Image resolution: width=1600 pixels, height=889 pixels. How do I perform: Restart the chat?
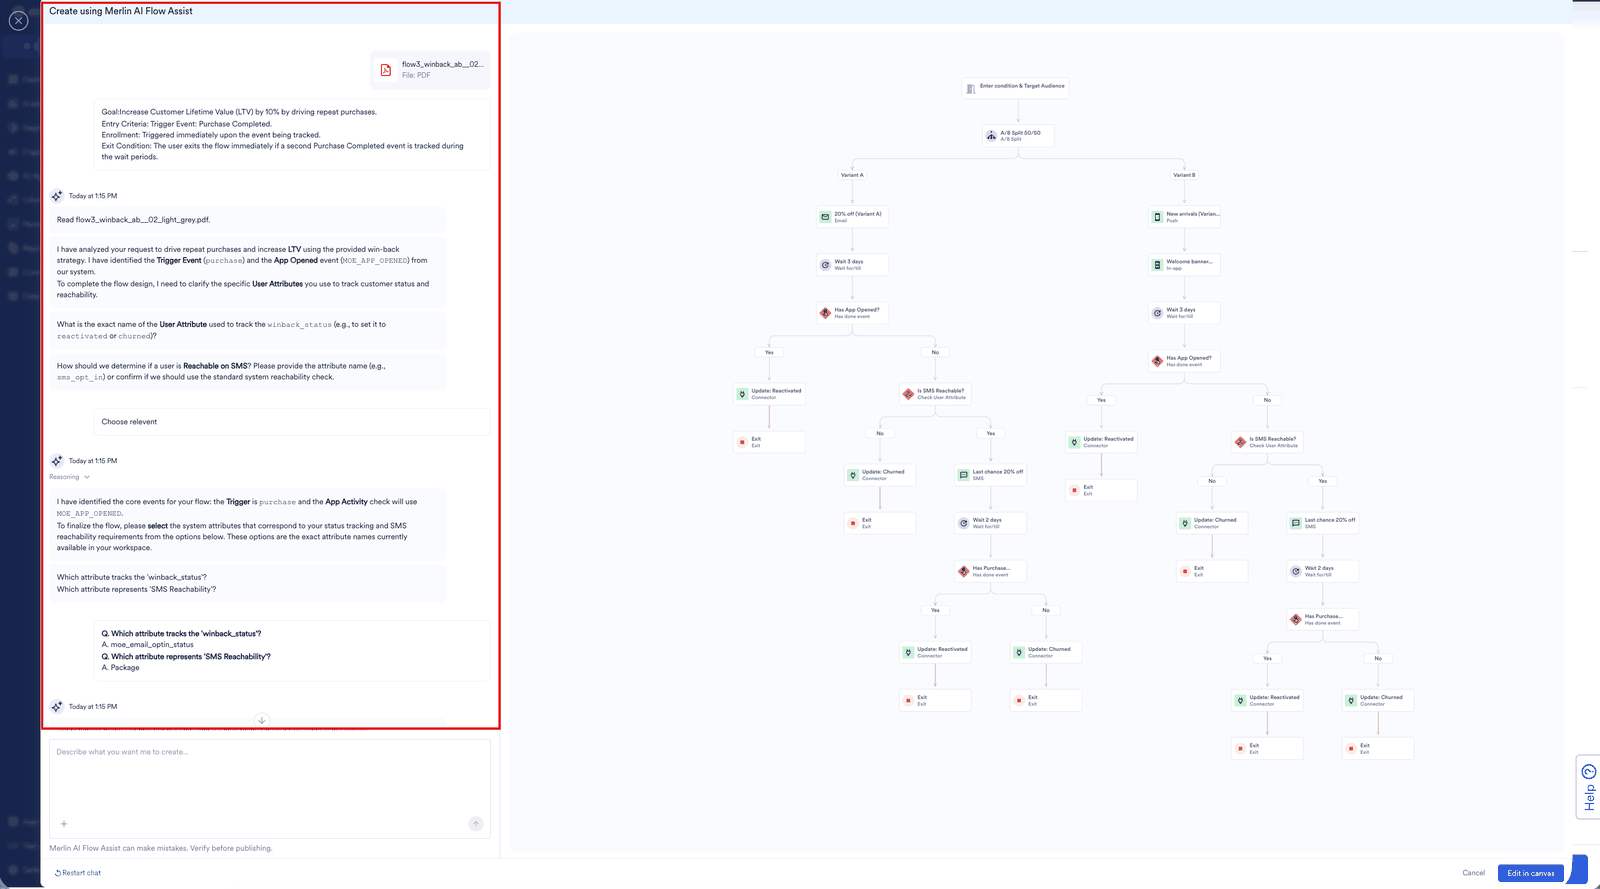[78, 873]
